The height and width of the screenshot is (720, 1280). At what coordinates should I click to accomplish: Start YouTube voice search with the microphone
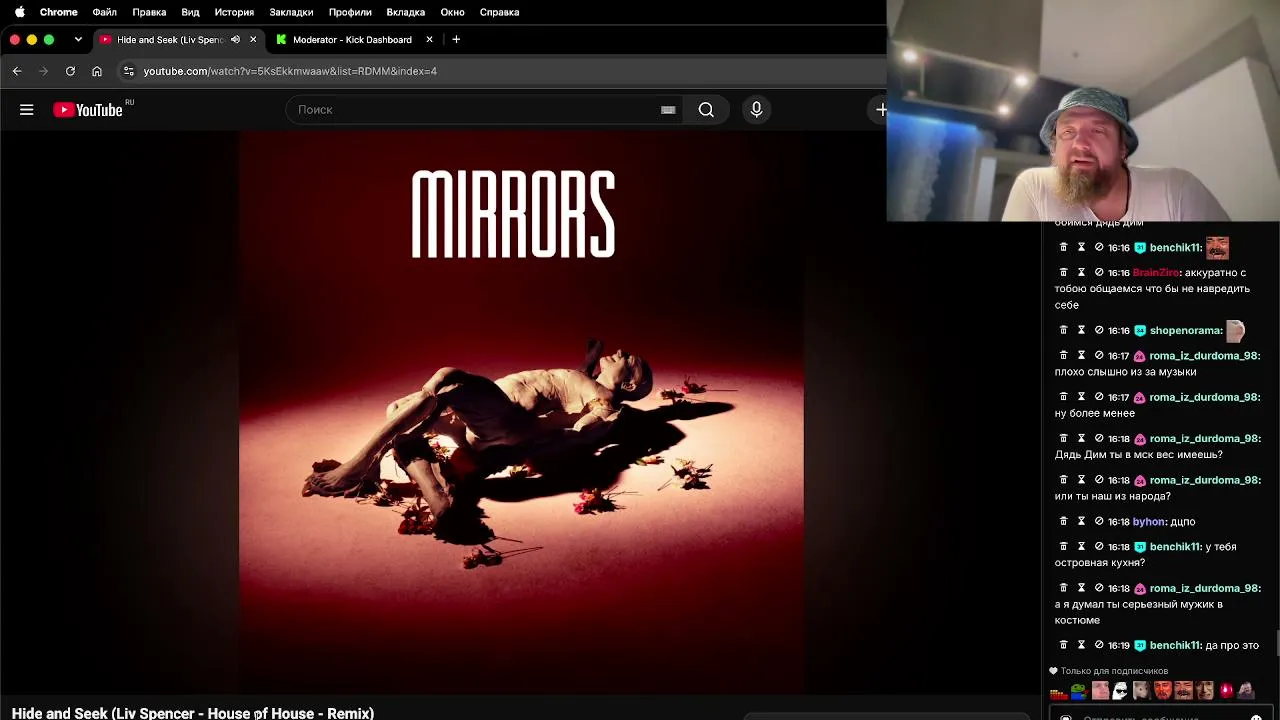point(756,110)
